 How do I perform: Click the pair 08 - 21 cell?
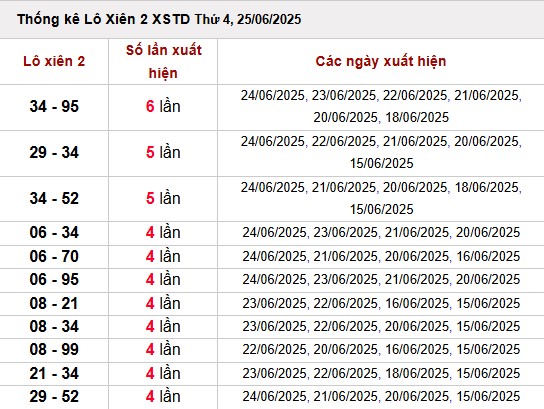[54, 304]
